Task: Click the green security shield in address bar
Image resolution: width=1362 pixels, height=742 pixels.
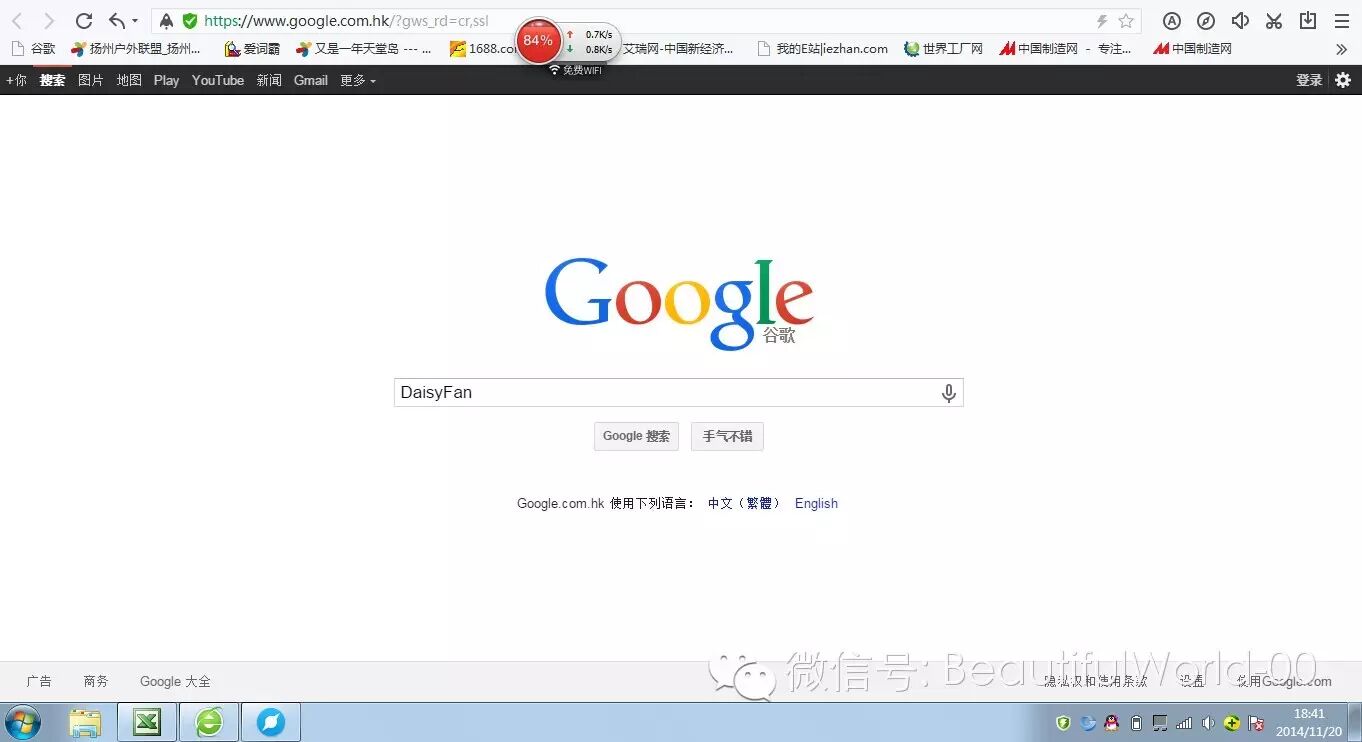Action: coord(190,21)
